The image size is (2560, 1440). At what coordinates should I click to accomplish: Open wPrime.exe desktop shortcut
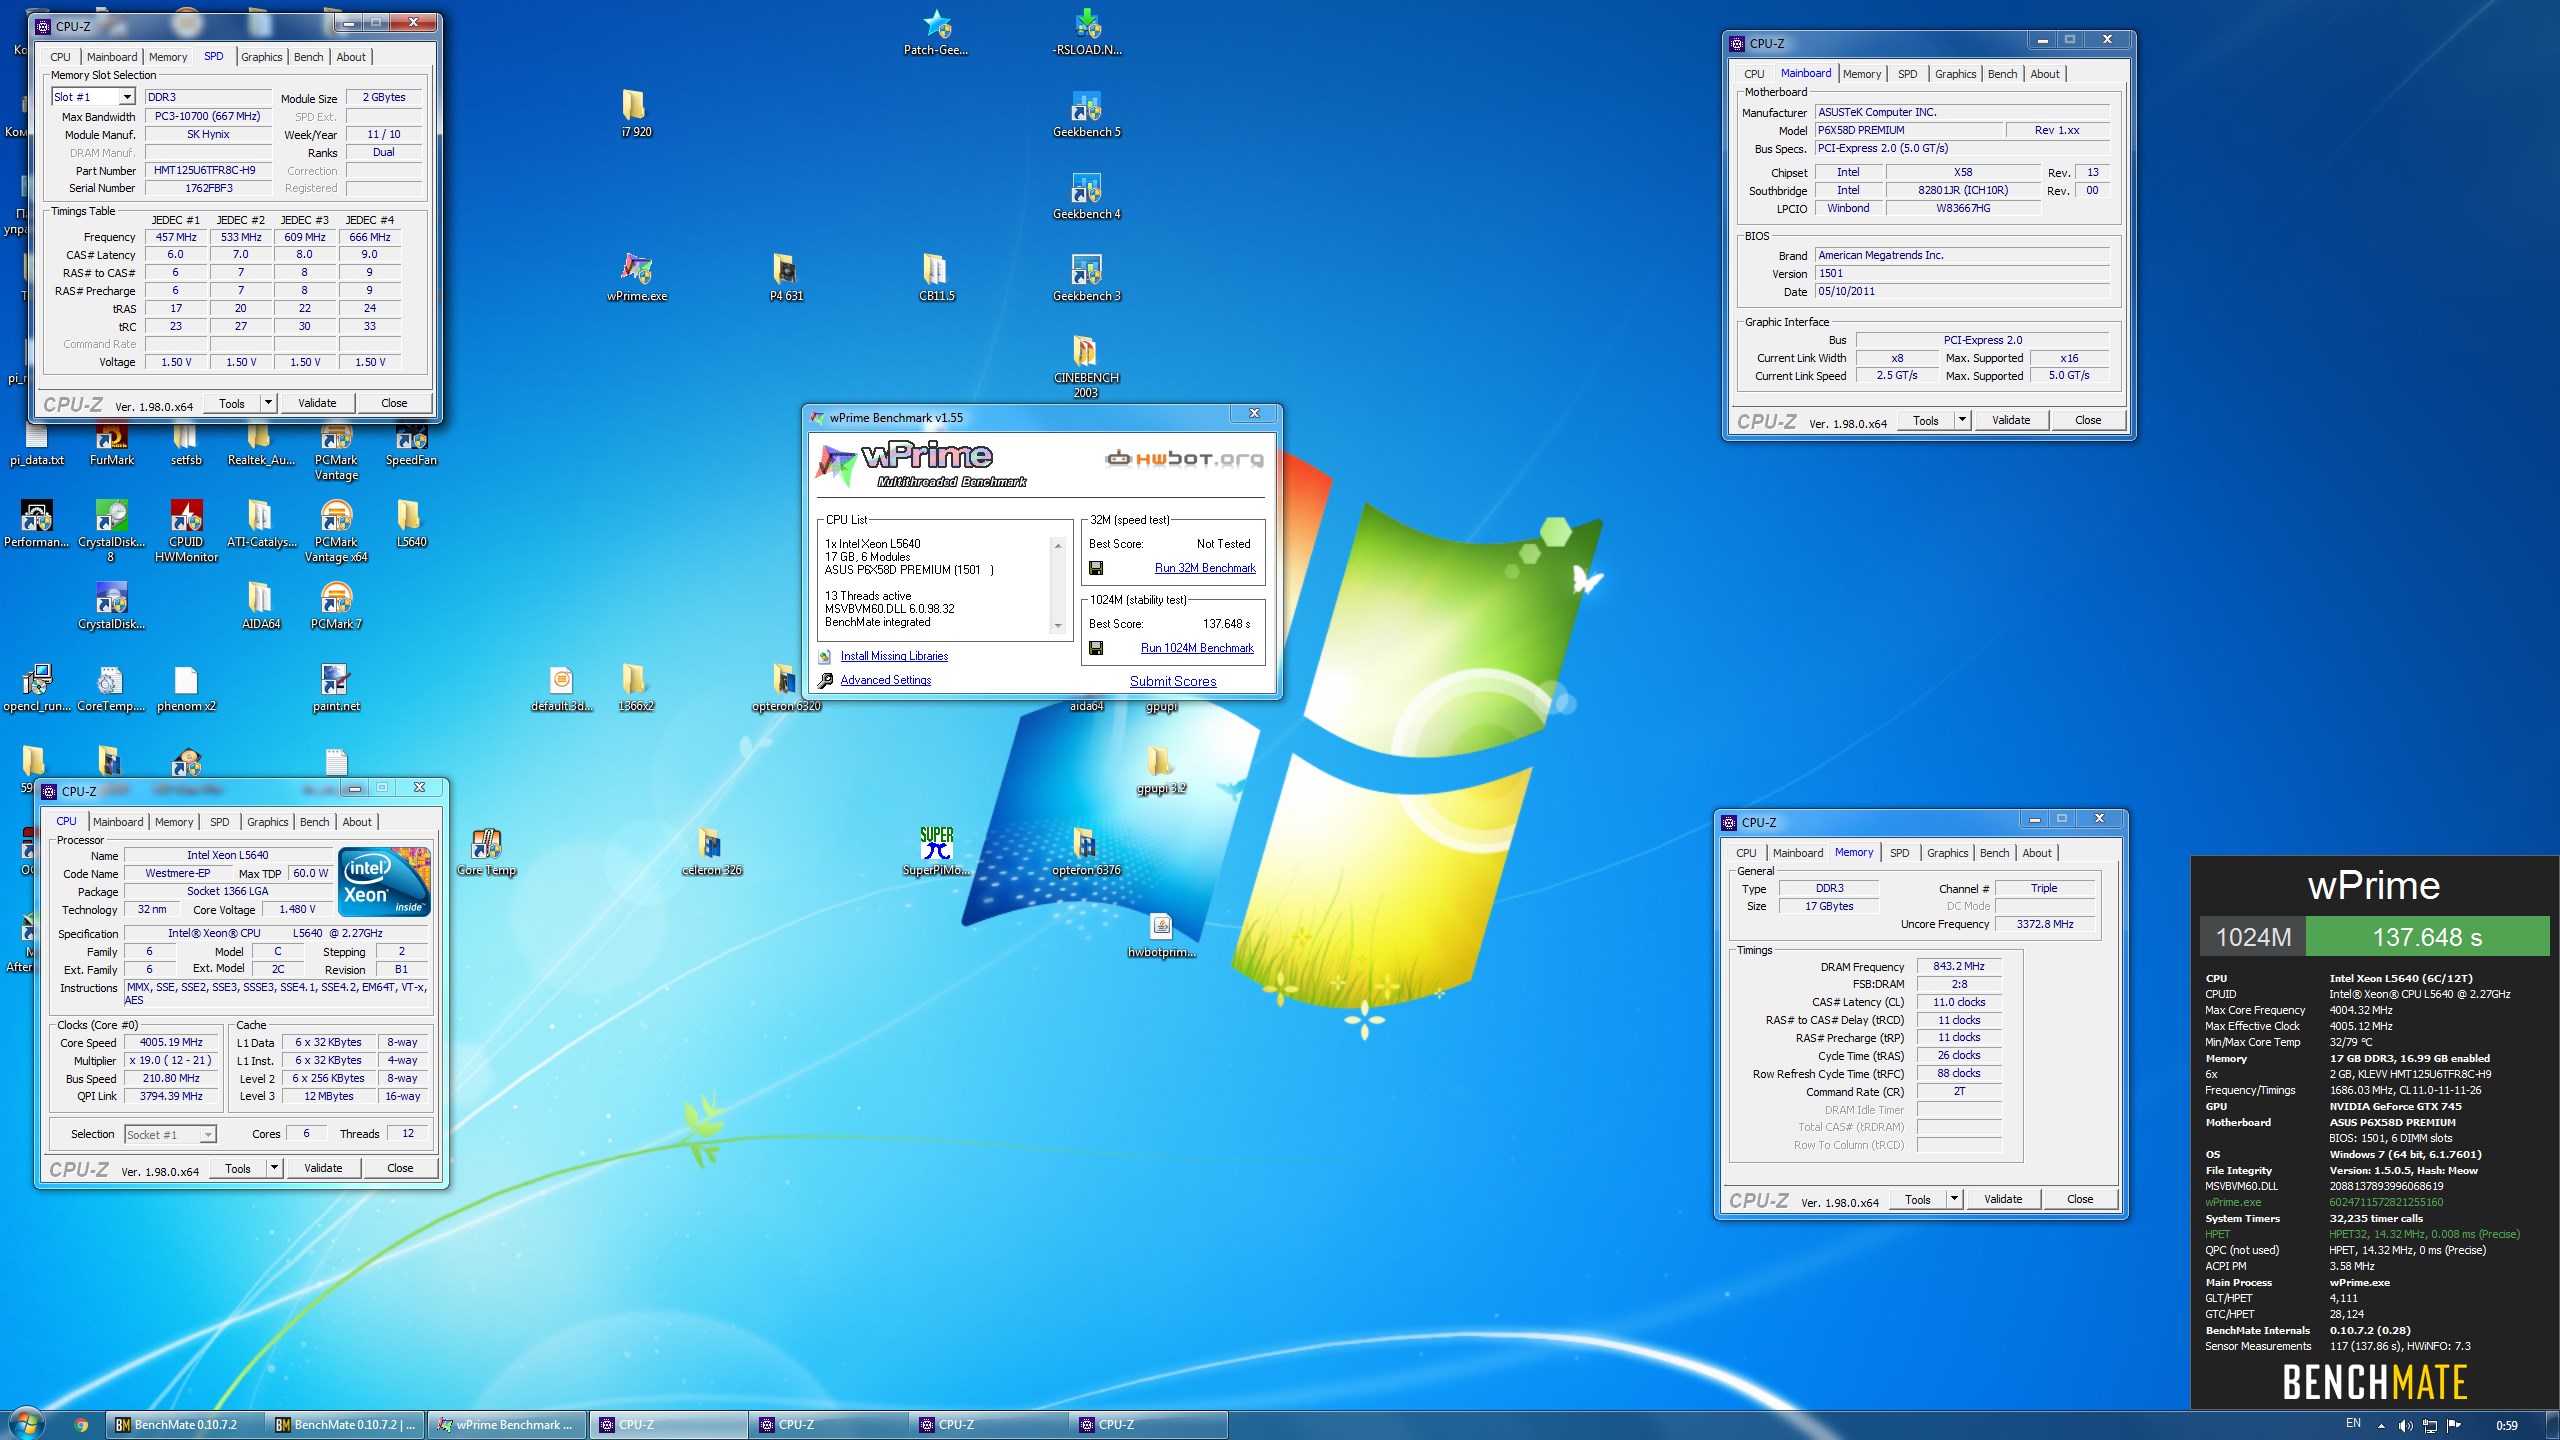click(x=636, y=277)
